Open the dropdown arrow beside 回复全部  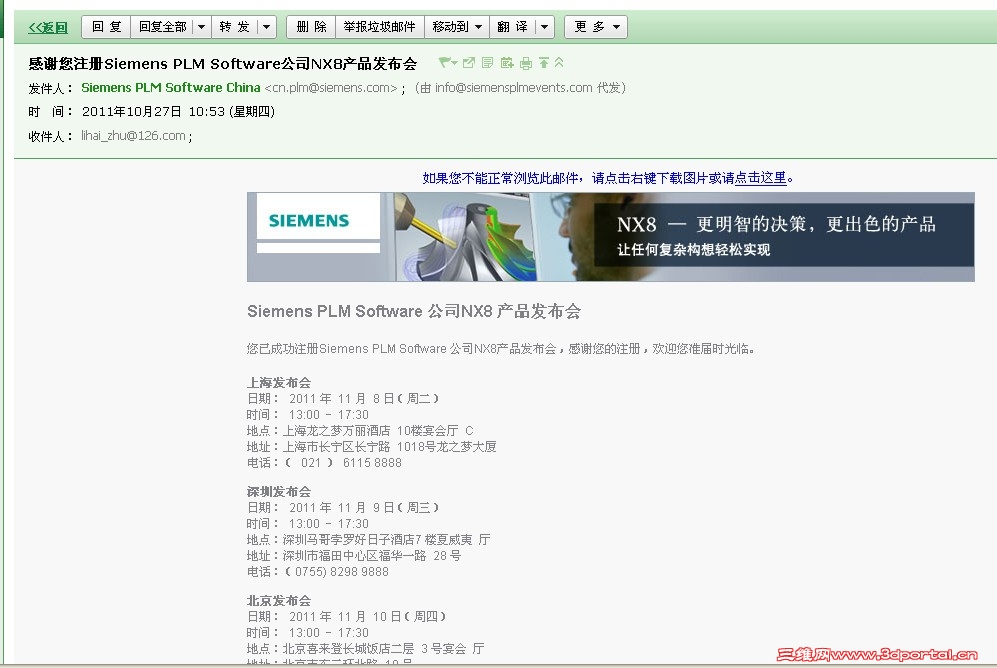pyautogui.click(x=202, y=27)
